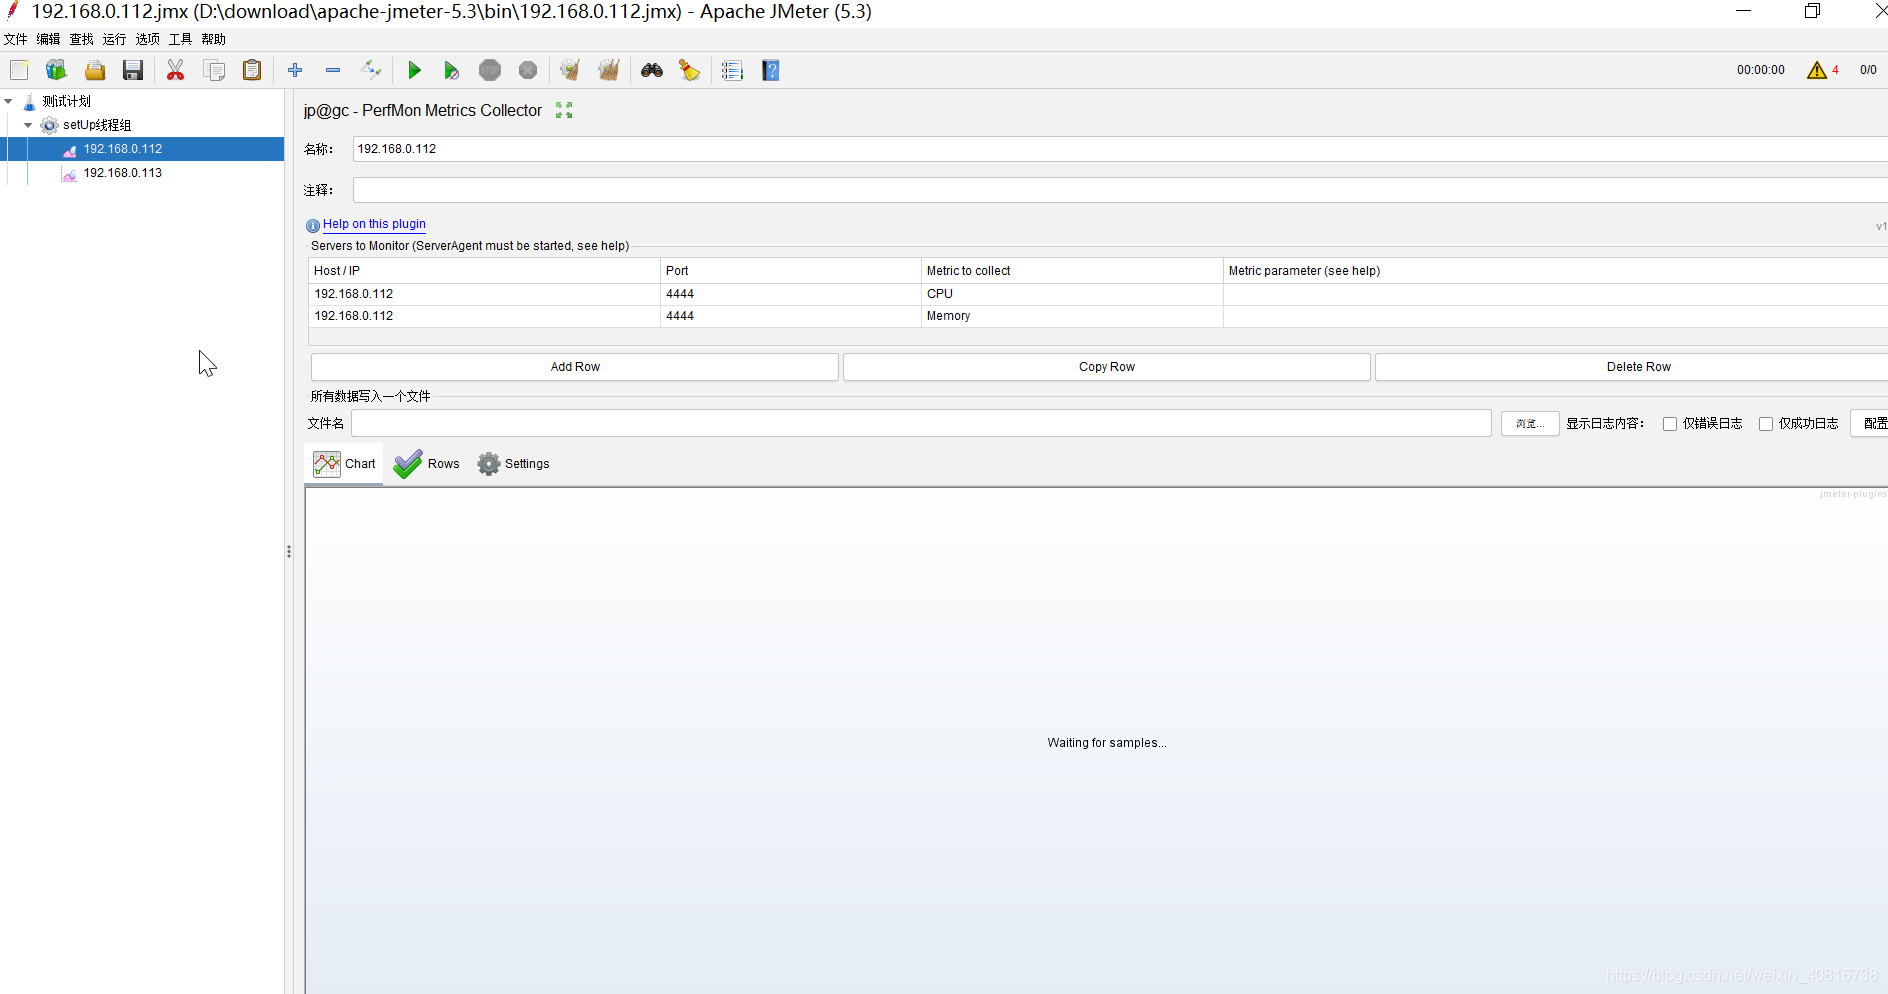Click the Copy icon in toolbar
1888x994 pixels.
tap(214, 70)
